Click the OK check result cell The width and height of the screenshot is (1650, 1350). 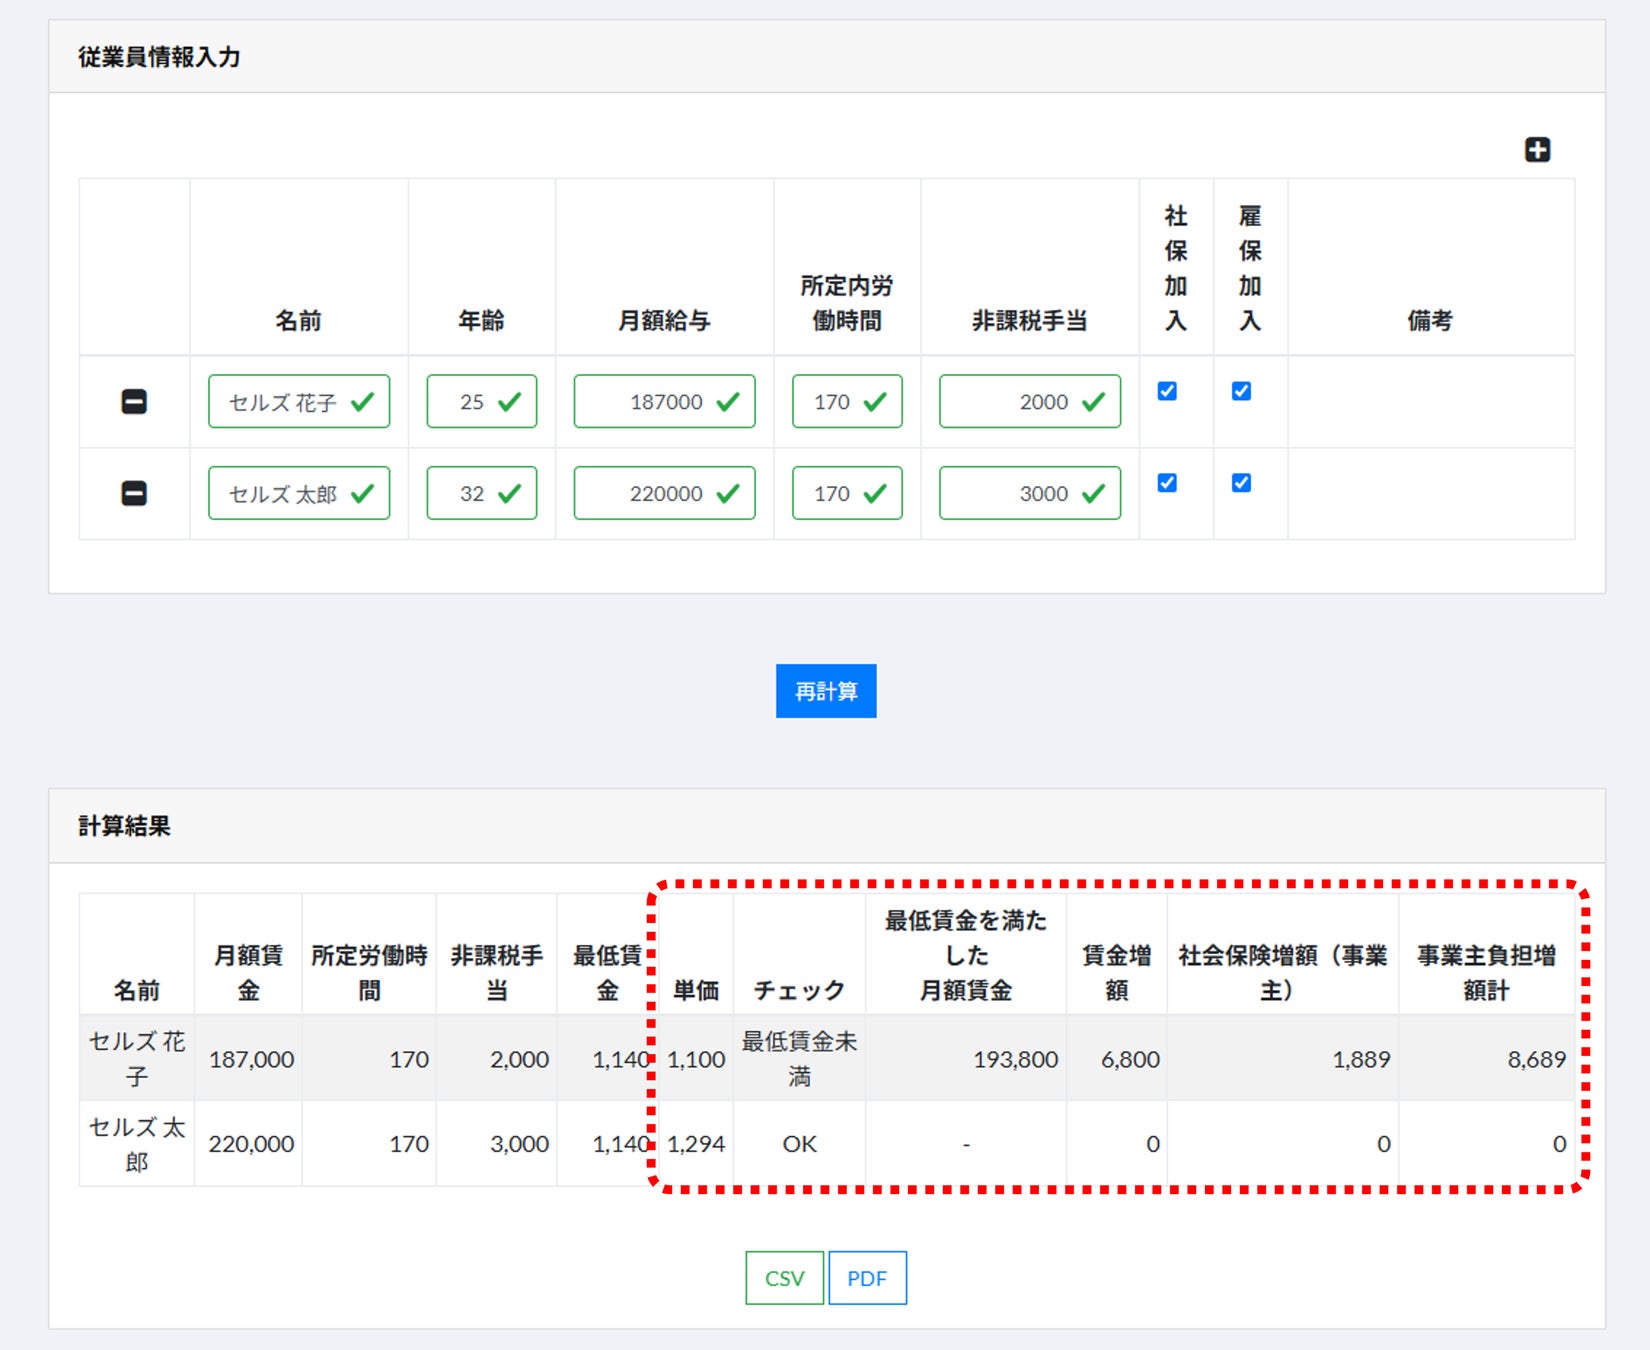click(x=800, y=1144)
